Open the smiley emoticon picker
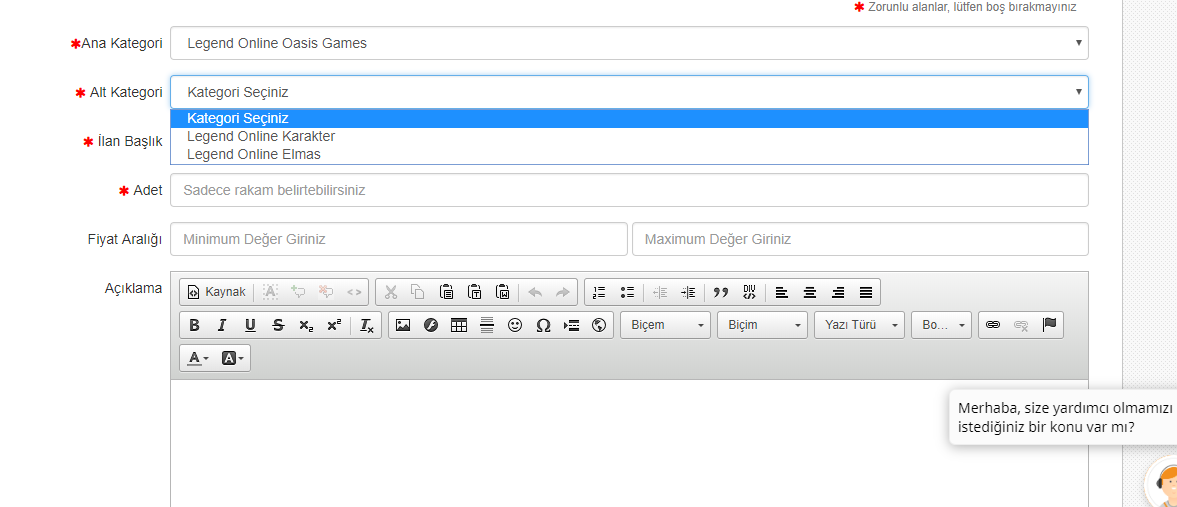The height and width of the screenshot is (507, 1177). pos(515,325)
